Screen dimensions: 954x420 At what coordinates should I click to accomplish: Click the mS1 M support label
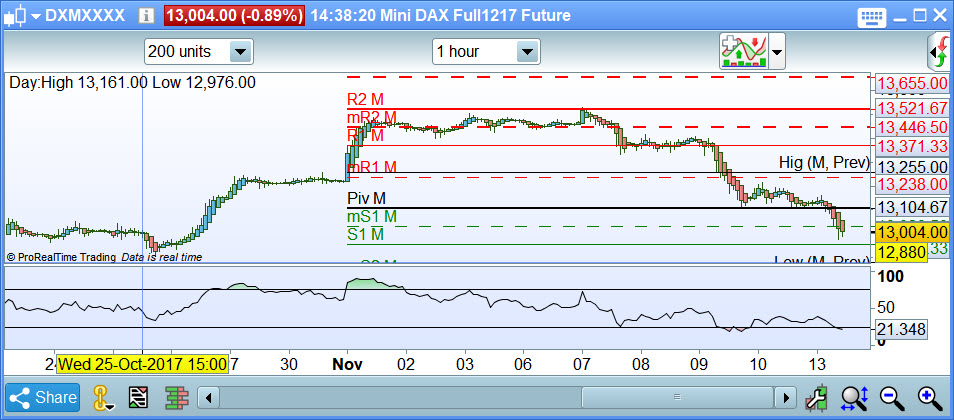coord(372,216)
